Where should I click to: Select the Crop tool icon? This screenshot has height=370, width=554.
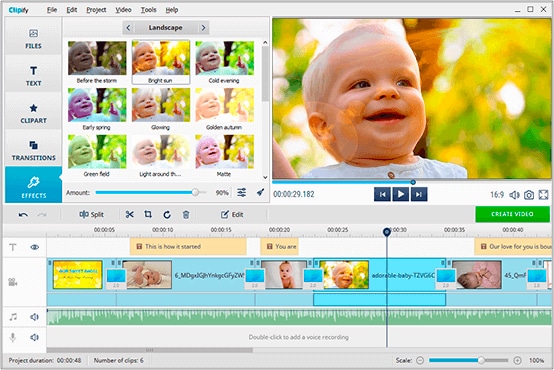[148, 215]
